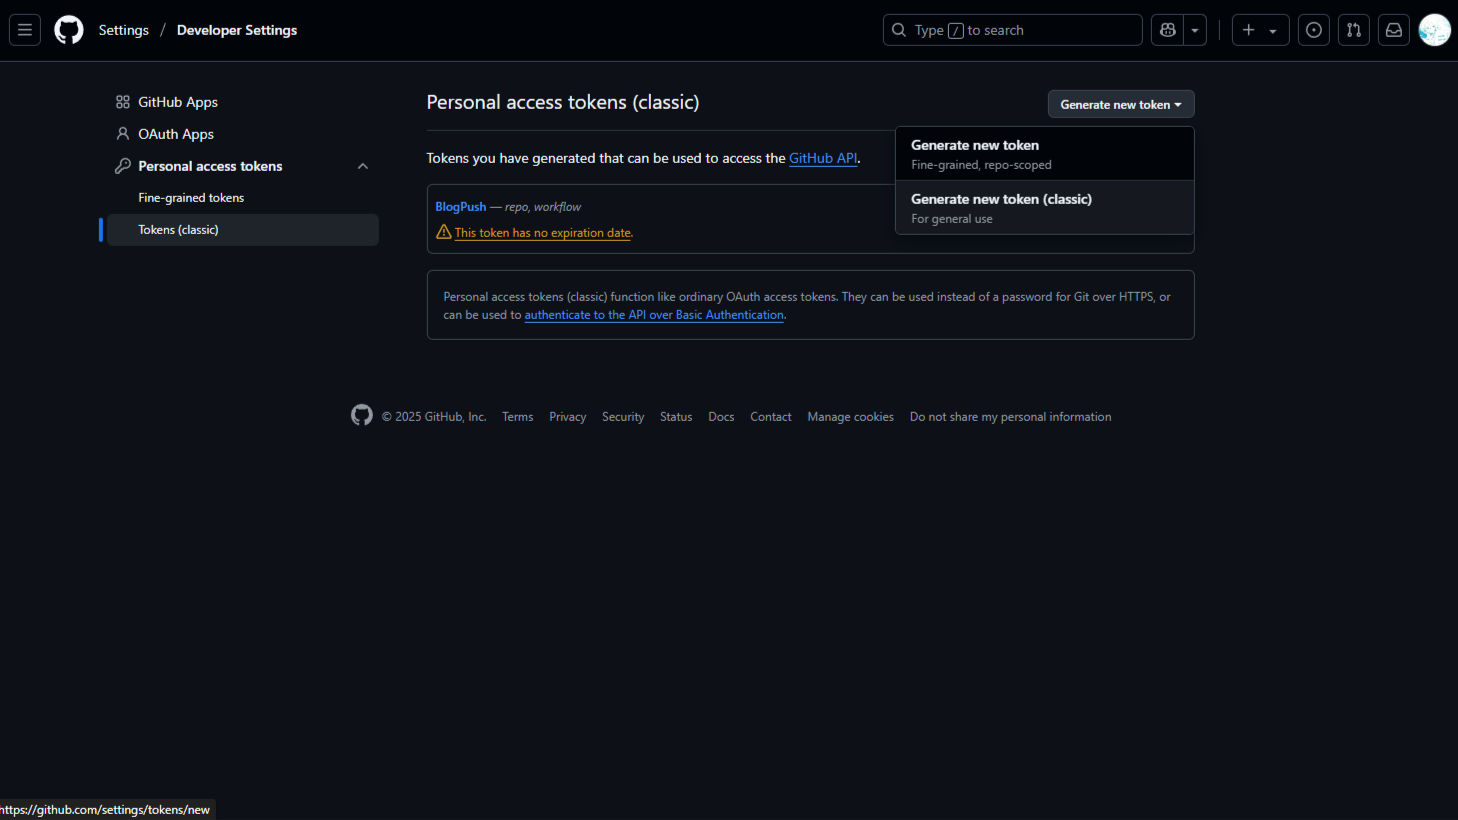Open the GitHub API link

tap(823, 158)
